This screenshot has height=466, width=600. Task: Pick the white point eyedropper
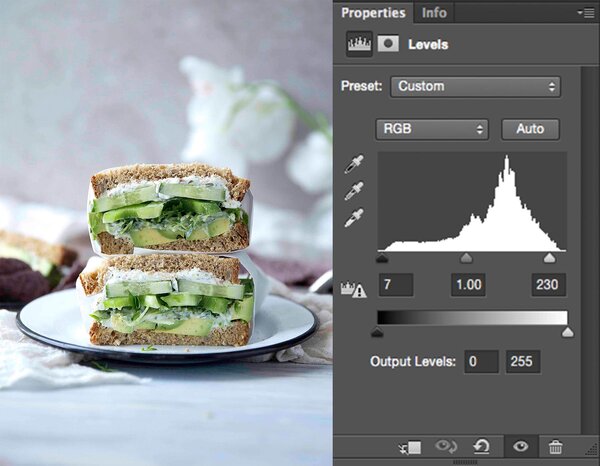click(x=354, y=218)
